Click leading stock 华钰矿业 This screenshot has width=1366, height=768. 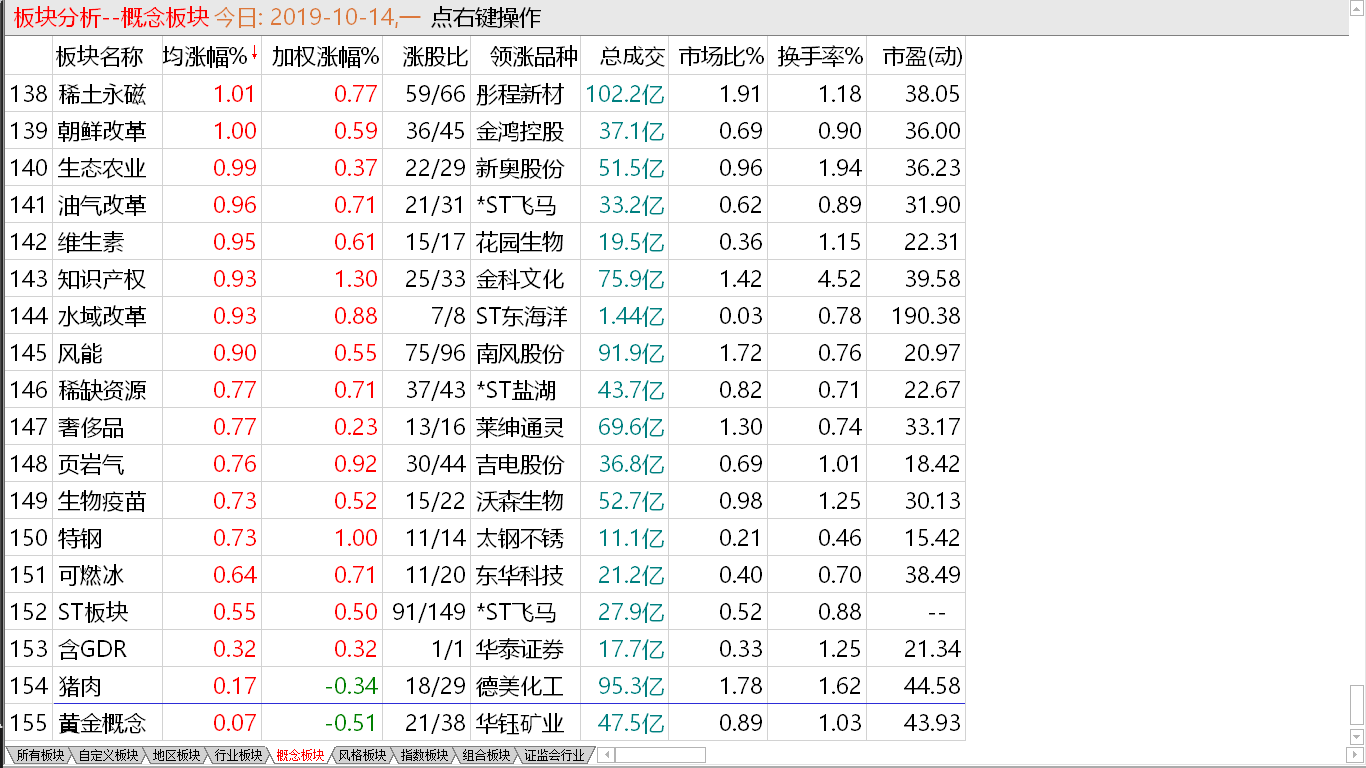pos(520,722)
